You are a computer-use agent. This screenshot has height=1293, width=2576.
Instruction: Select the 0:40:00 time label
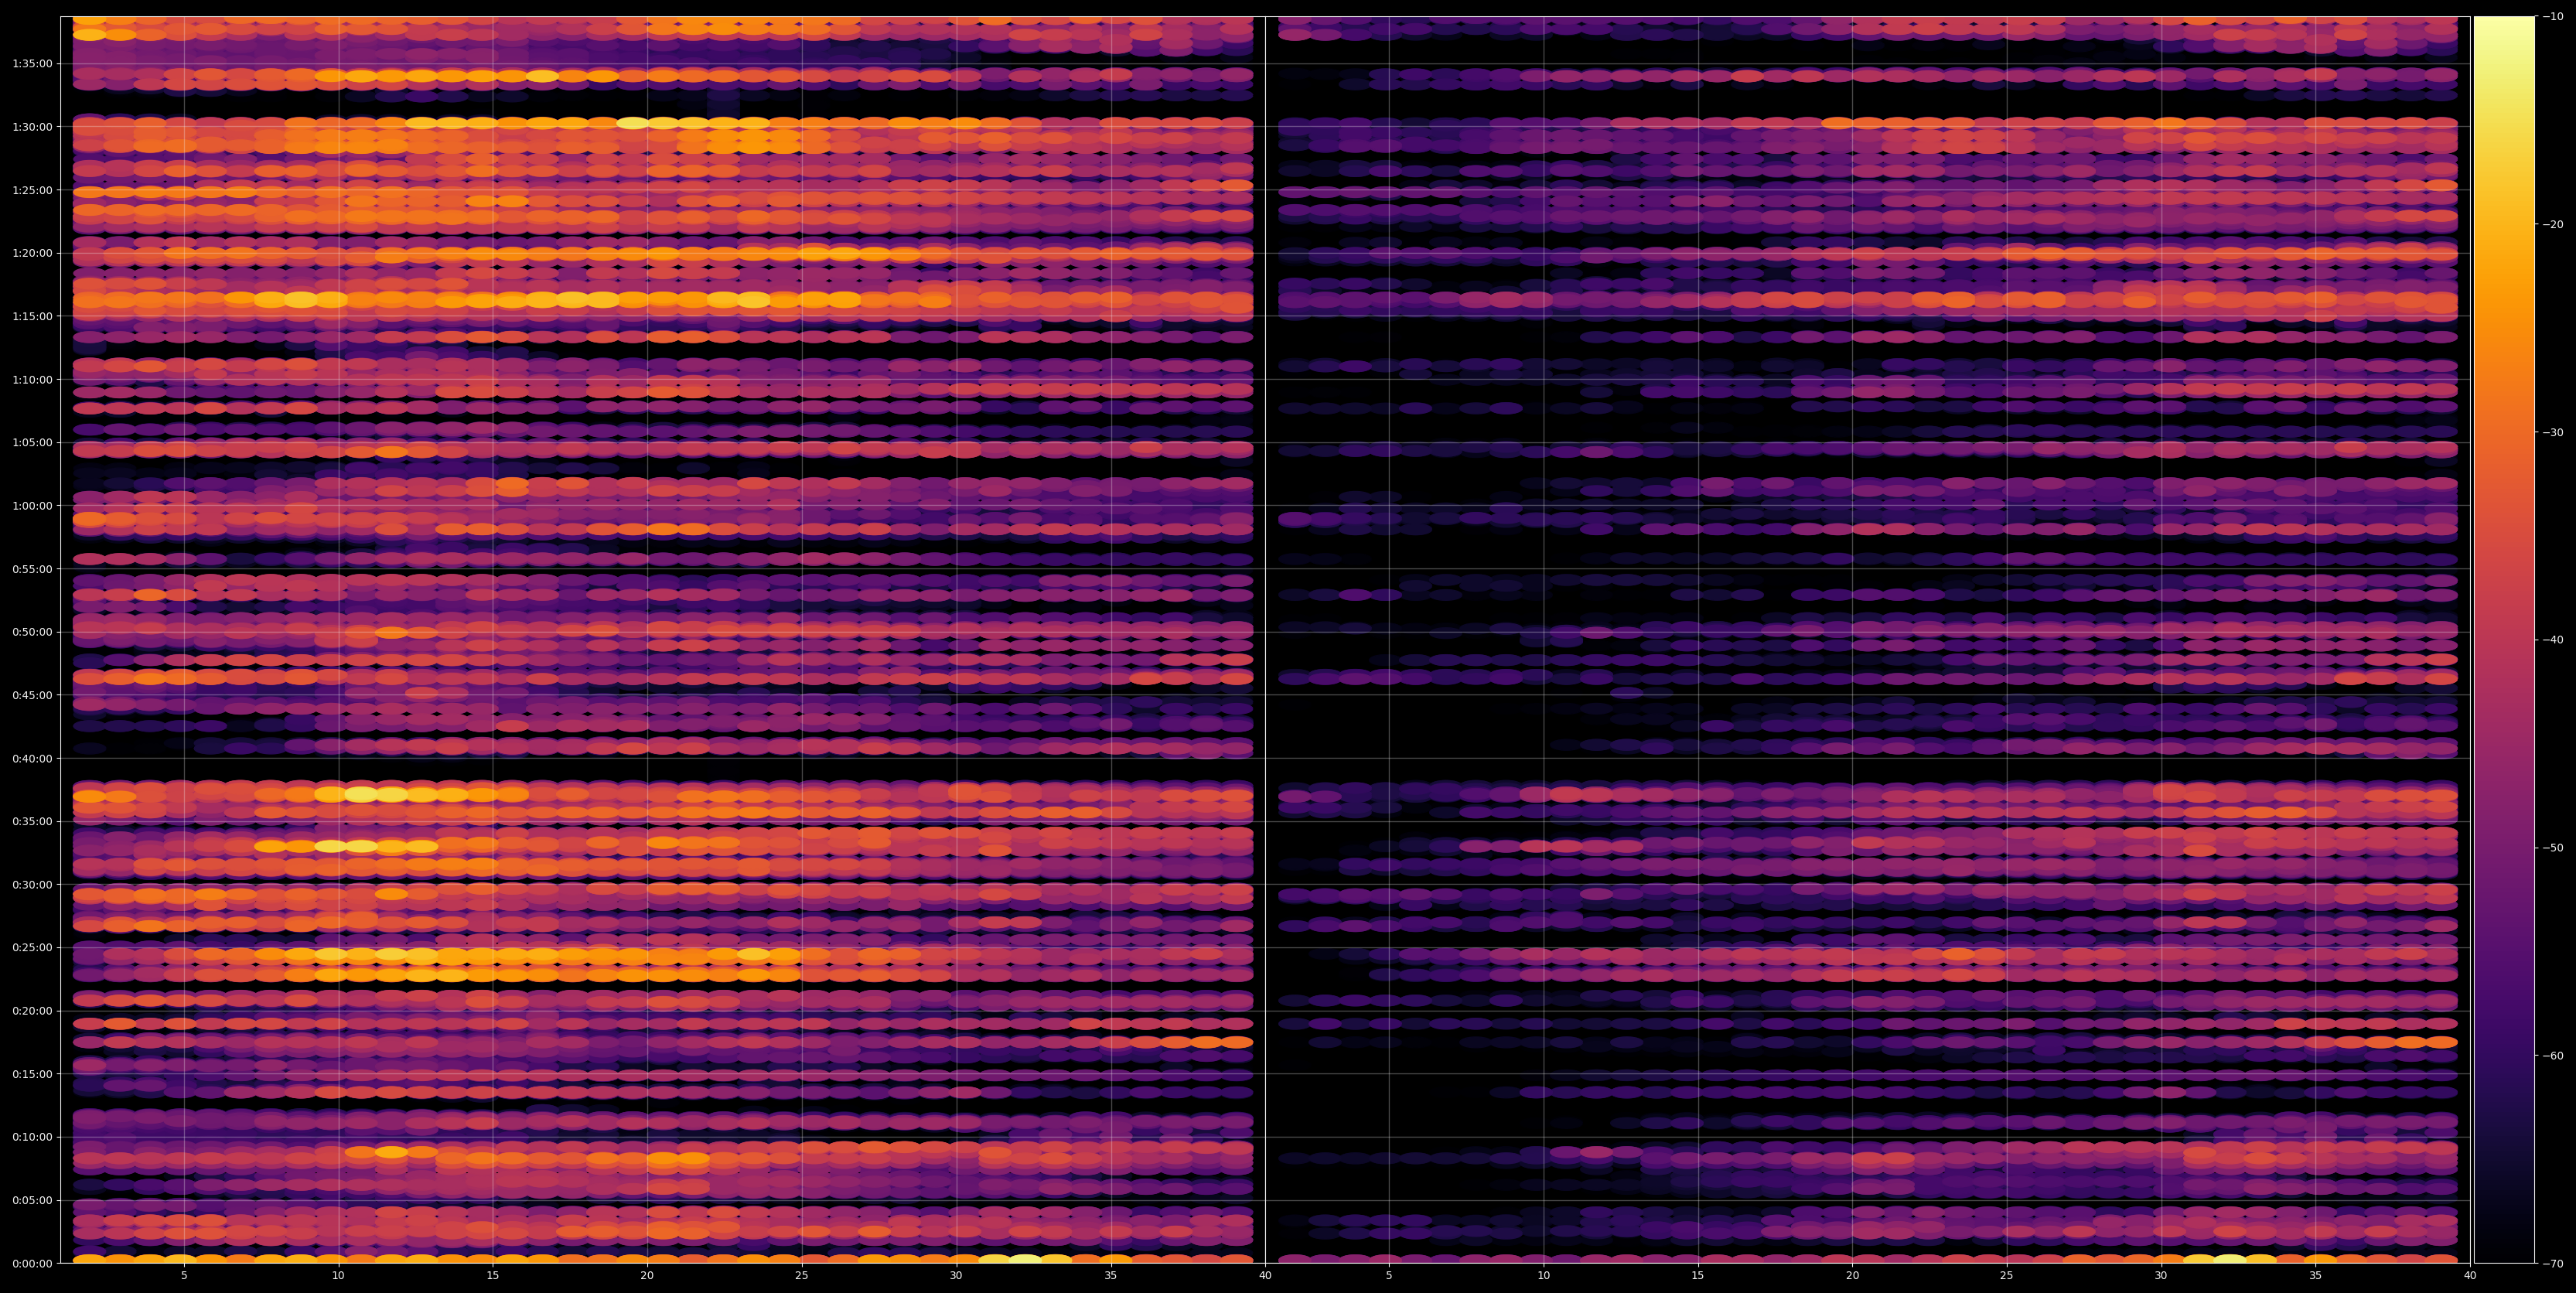pyautogui.click(x=32, y=758)
